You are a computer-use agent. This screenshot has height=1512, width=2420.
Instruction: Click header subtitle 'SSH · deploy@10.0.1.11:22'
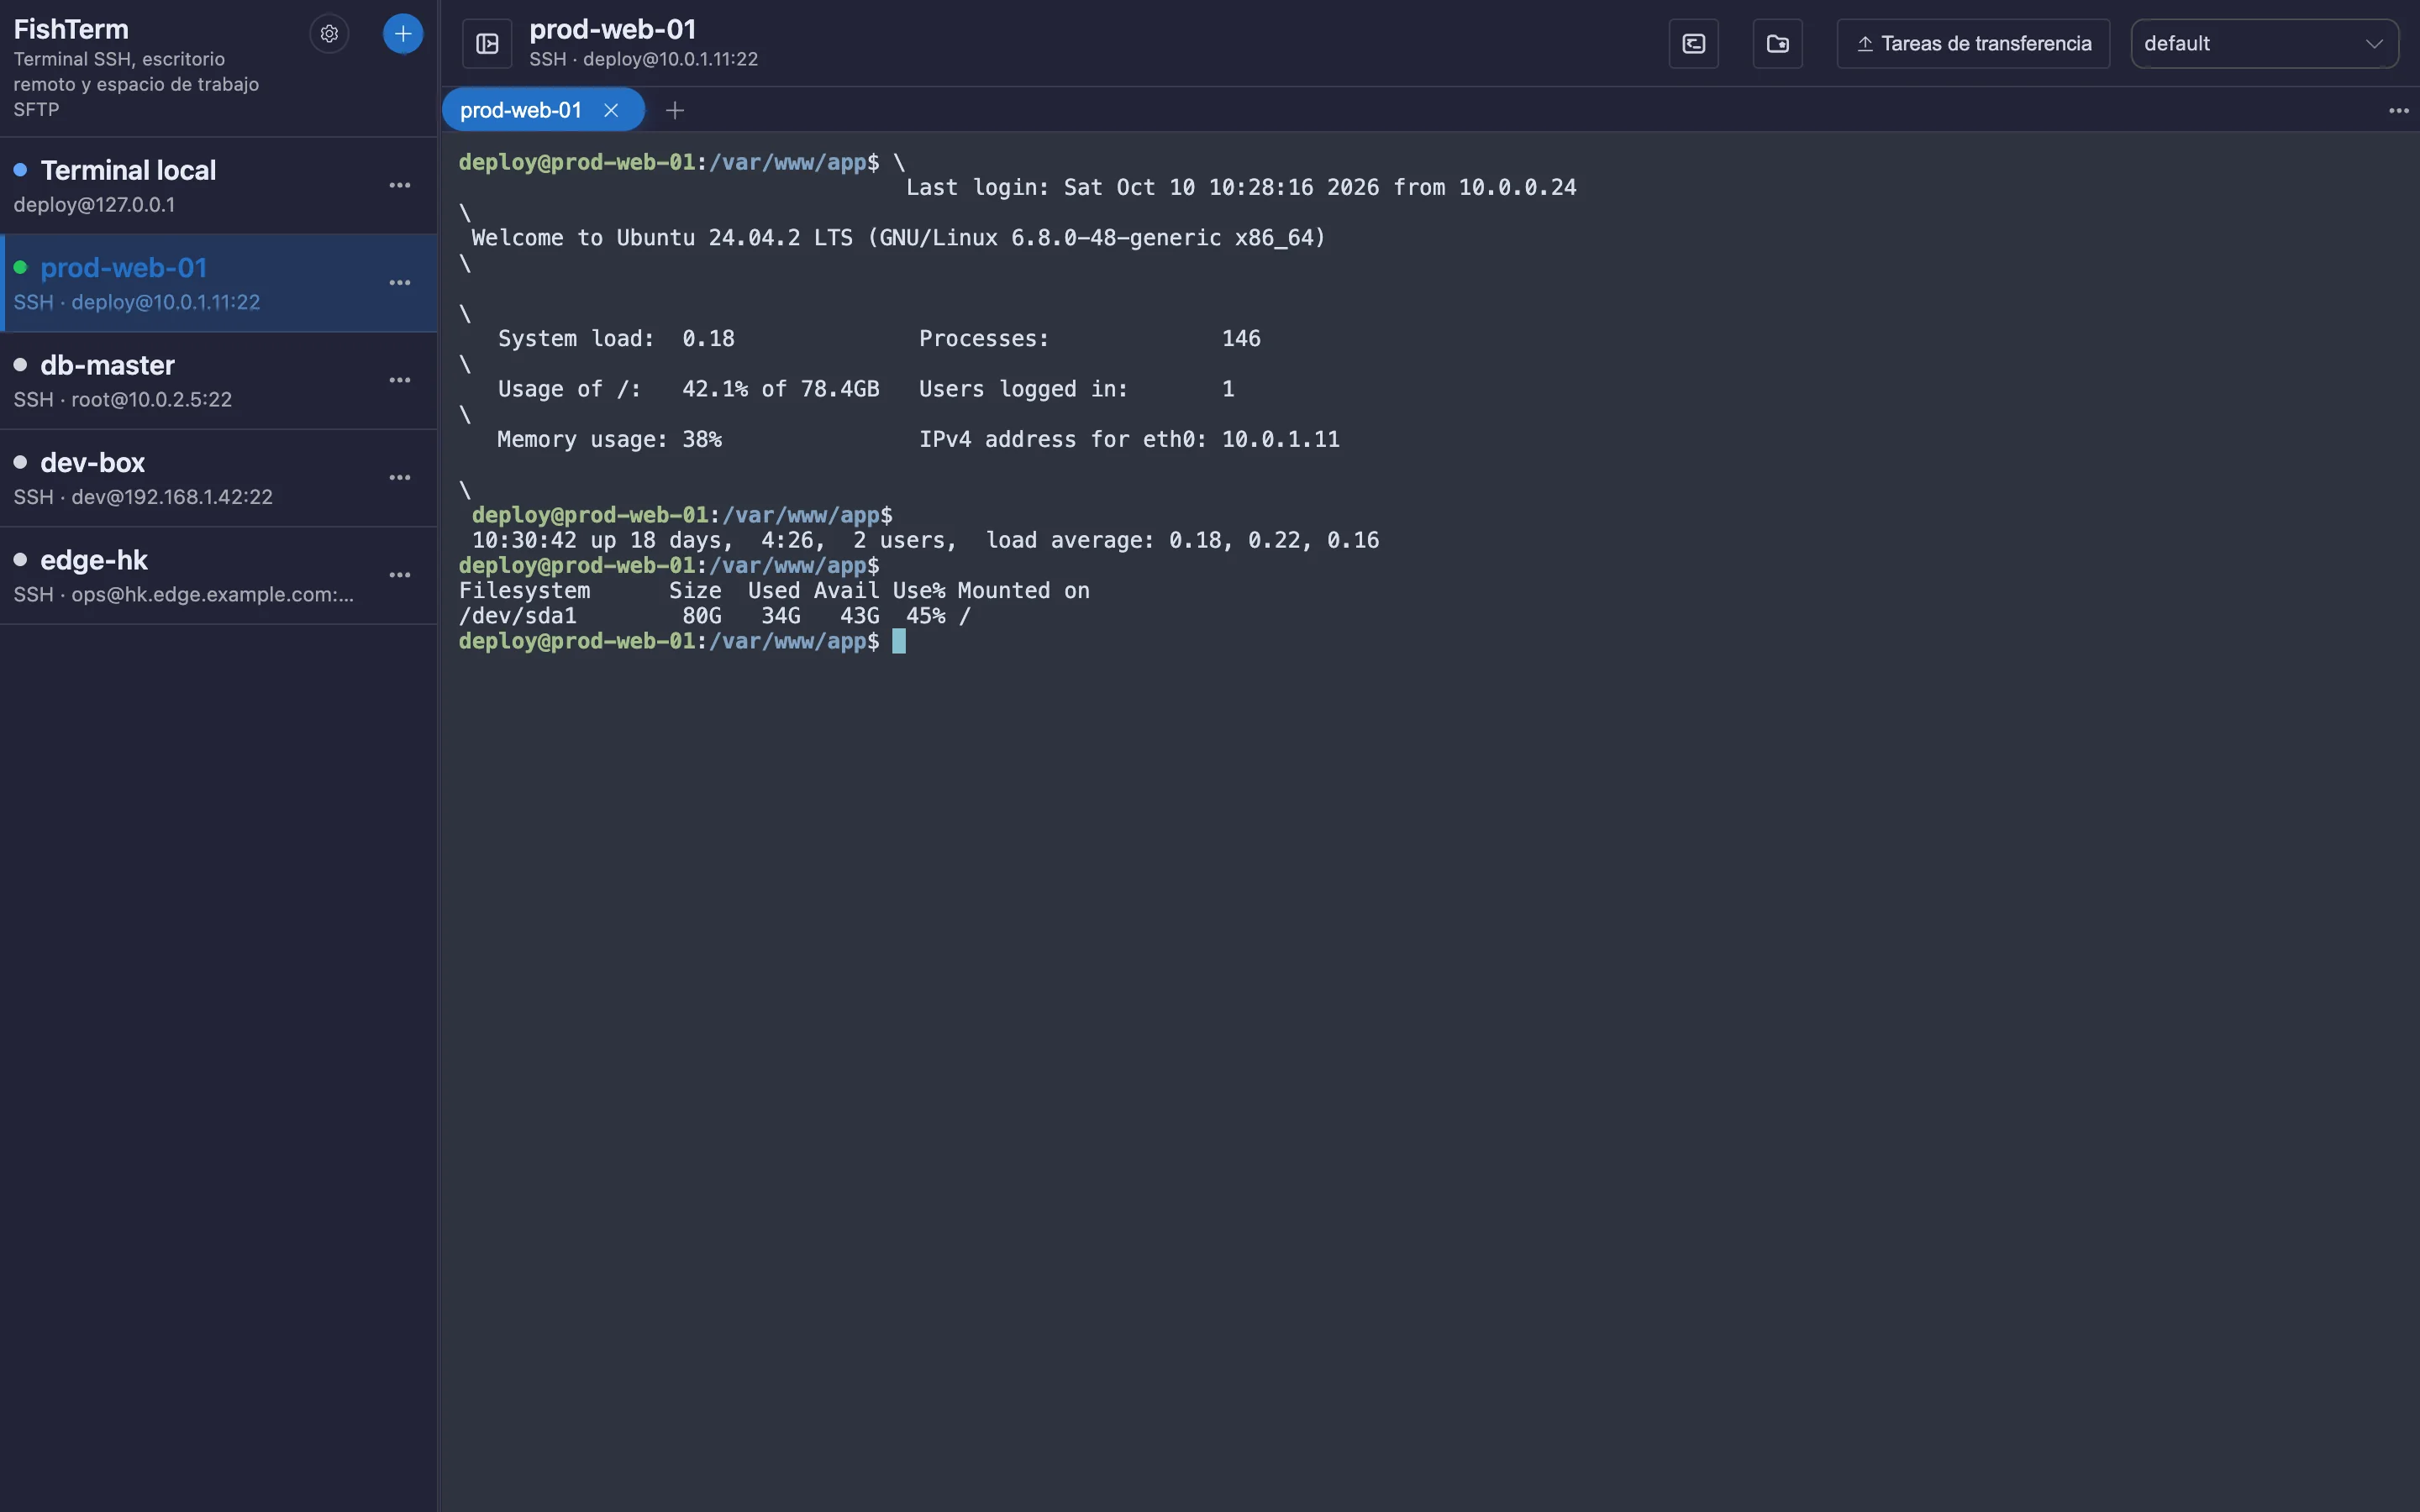tap(643, 59)
